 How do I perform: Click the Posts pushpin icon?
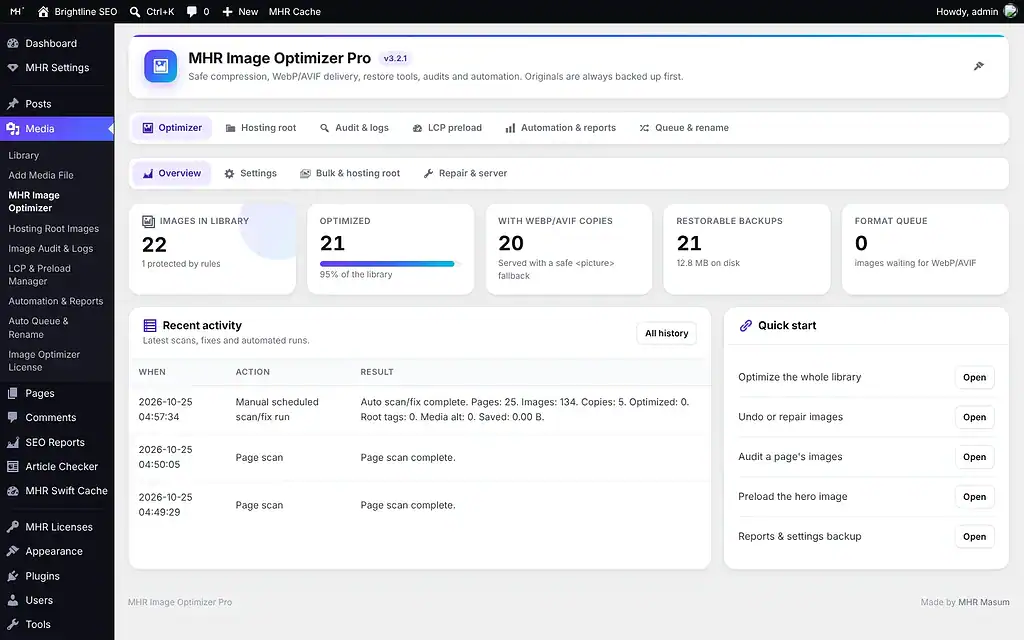point(13,104)
